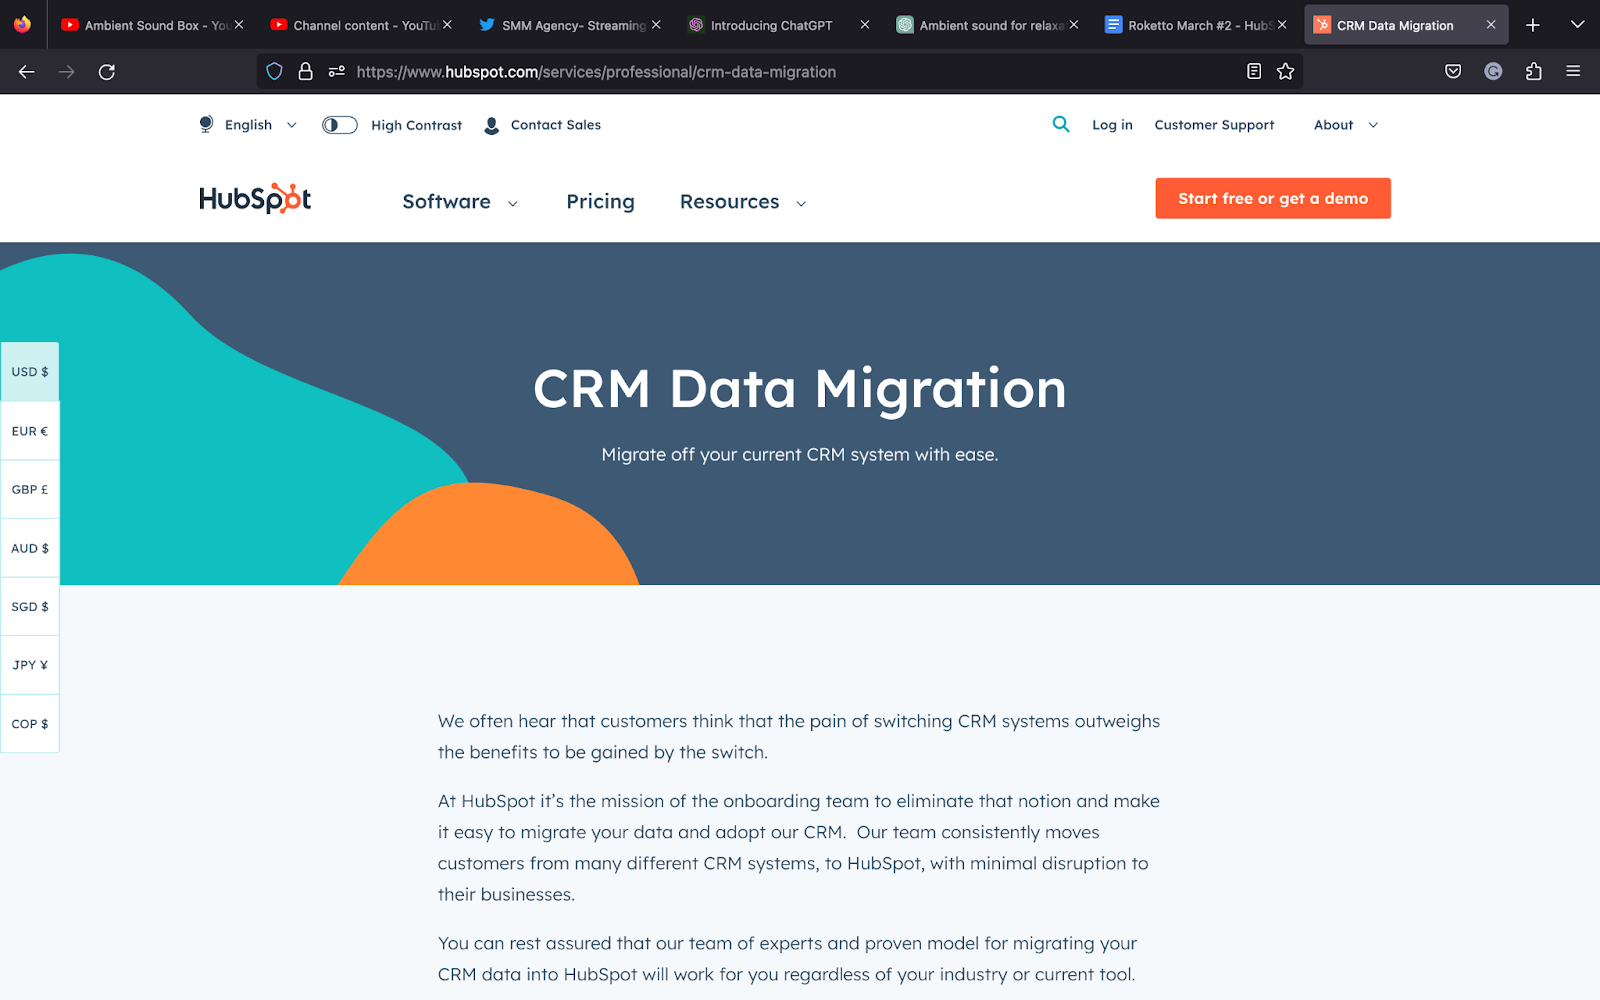Image resolution: width=1600 pixels, height=1000 pixels.
Task: Click the HubSpot logo
Action: coord(255,199)
